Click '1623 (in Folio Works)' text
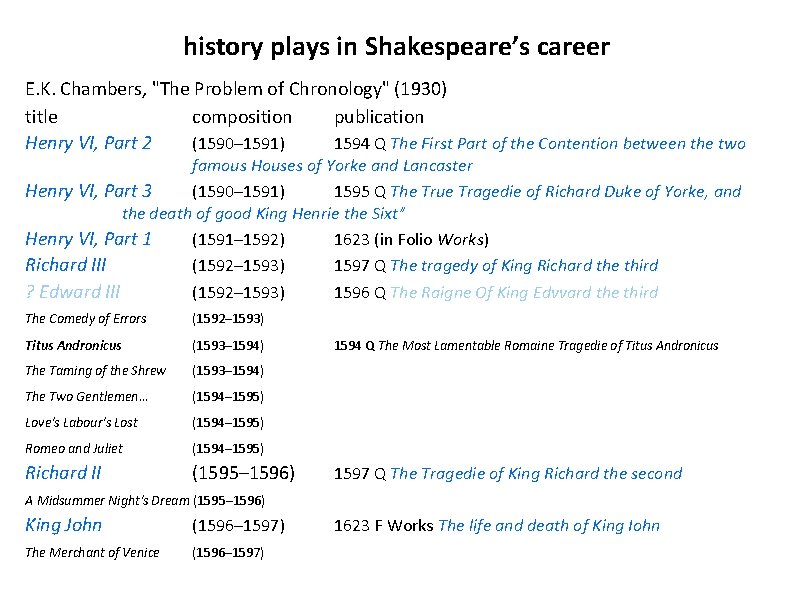 click(411, 240)
